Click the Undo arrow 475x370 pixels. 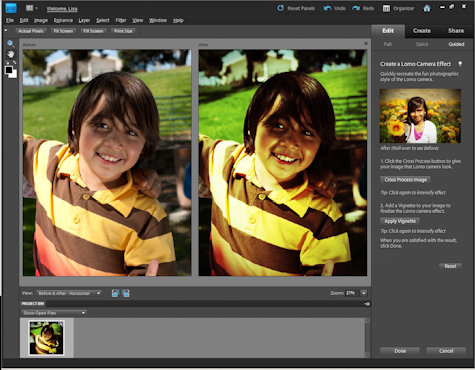pos(327,8)
